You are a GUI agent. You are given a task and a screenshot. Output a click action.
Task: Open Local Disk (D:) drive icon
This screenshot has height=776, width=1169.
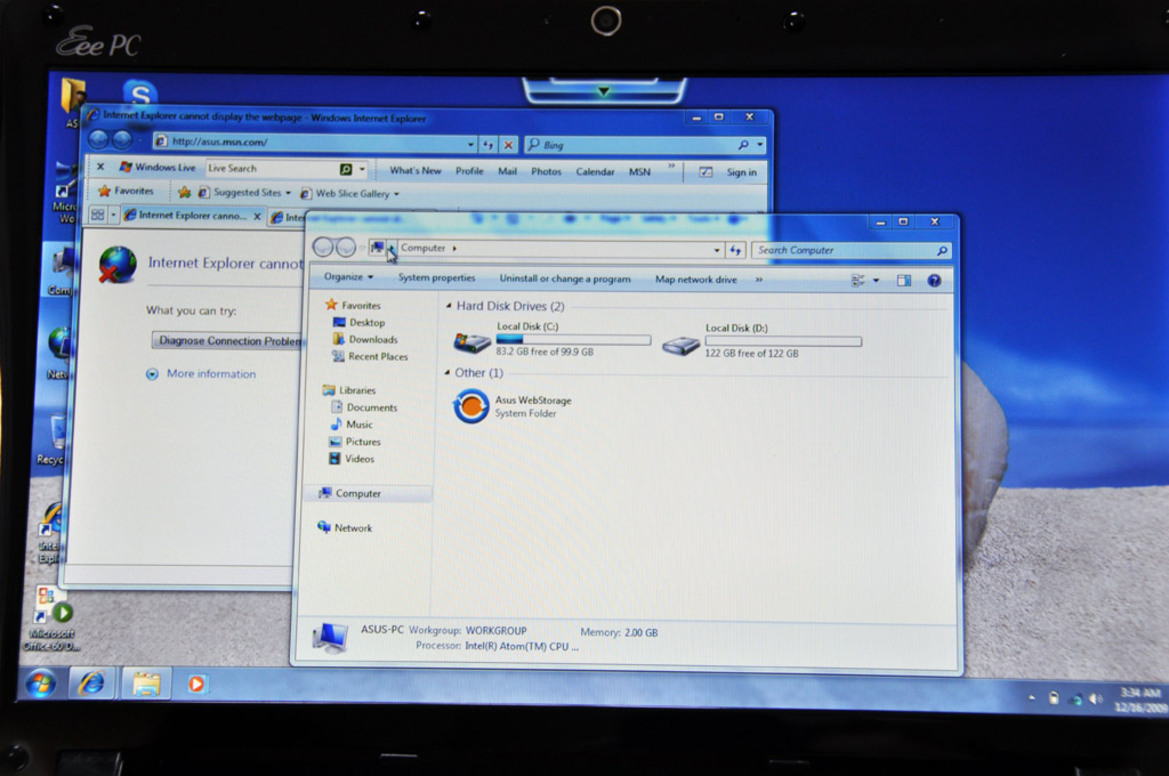681,345
